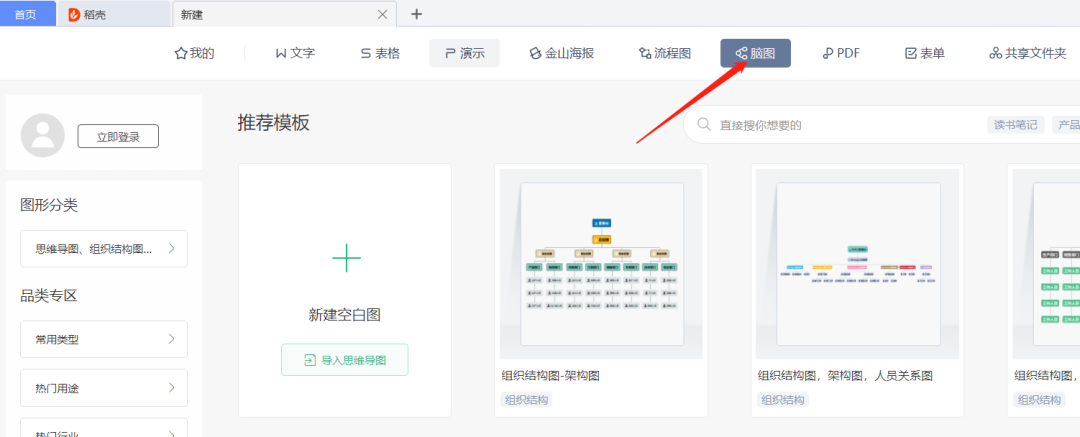The width and height of the screenshot is (1080, 437).
Task: Click the star icon beside 我的
Action: pos(181,53)
